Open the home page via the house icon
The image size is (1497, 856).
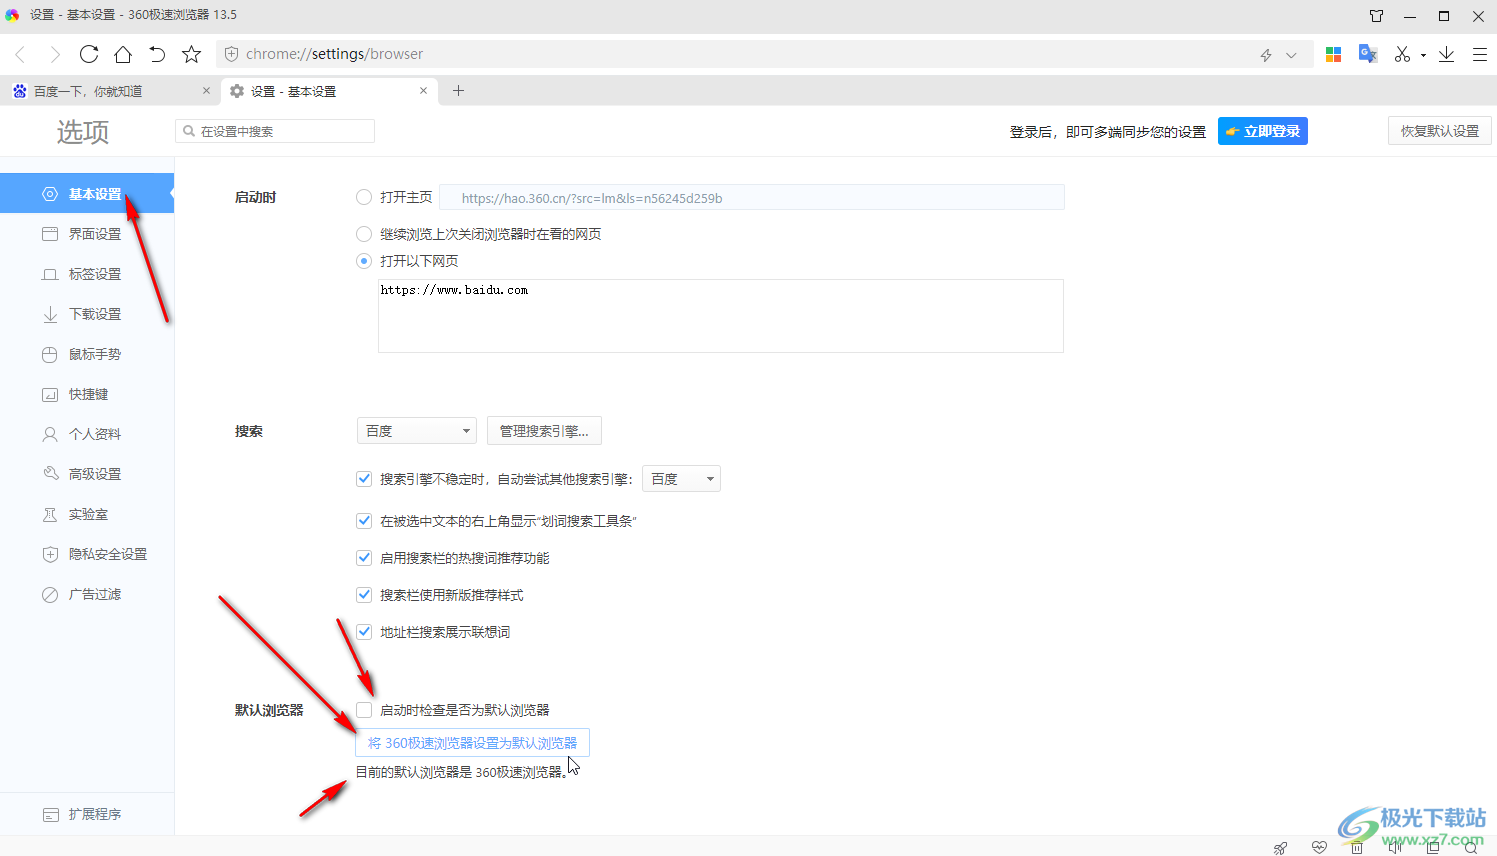(123, 54)
